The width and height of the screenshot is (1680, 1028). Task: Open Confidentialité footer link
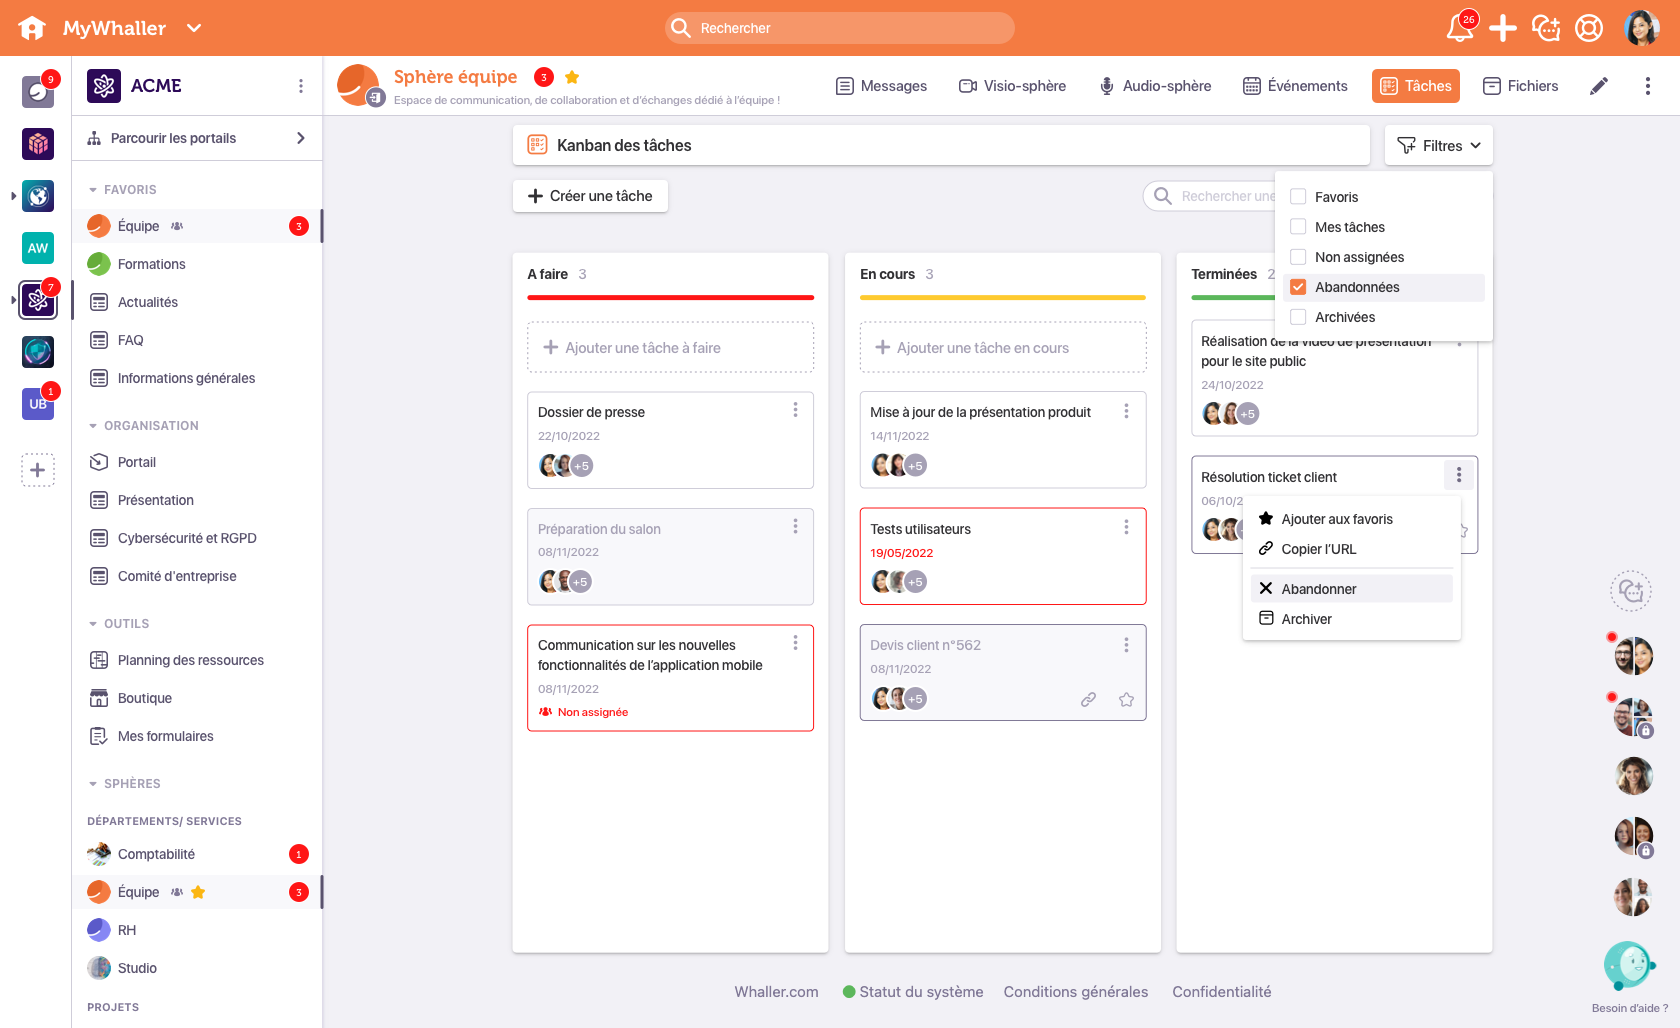click(x=1222, y=992)
